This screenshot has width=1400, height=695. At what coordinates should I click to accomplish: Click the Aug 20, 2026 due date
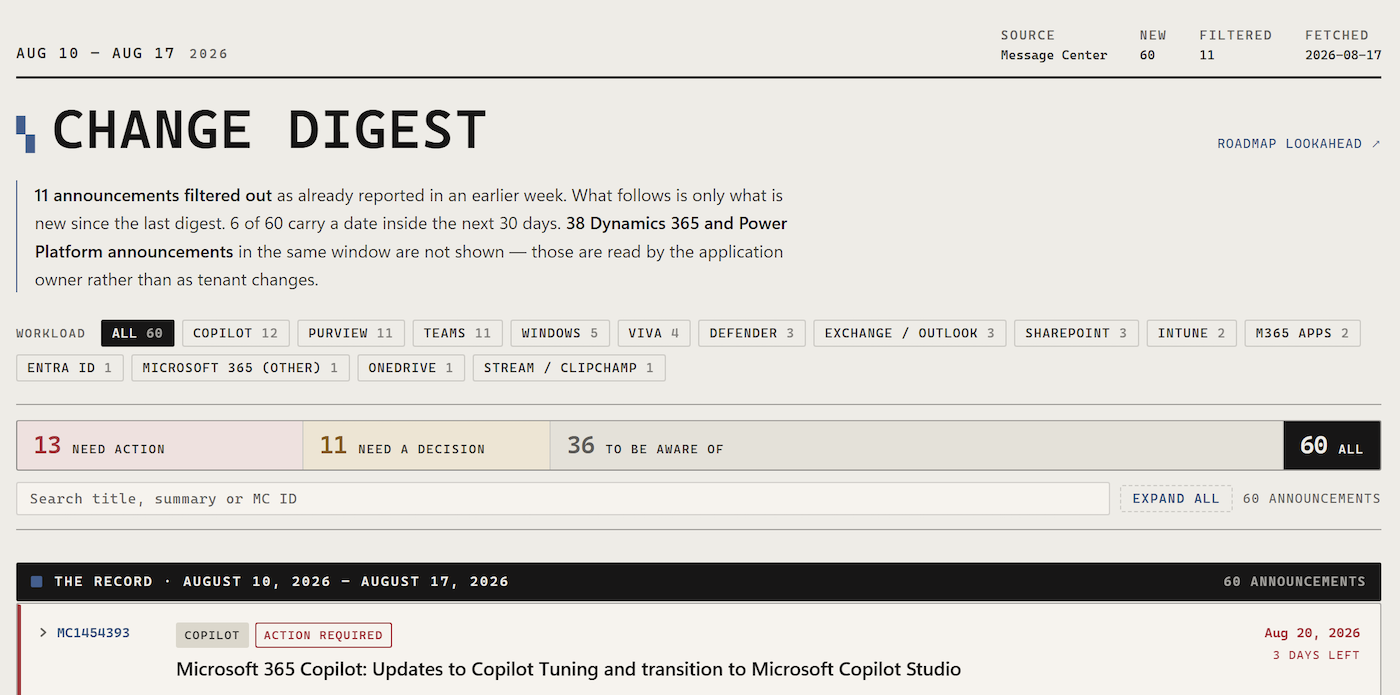[1312, 633]
